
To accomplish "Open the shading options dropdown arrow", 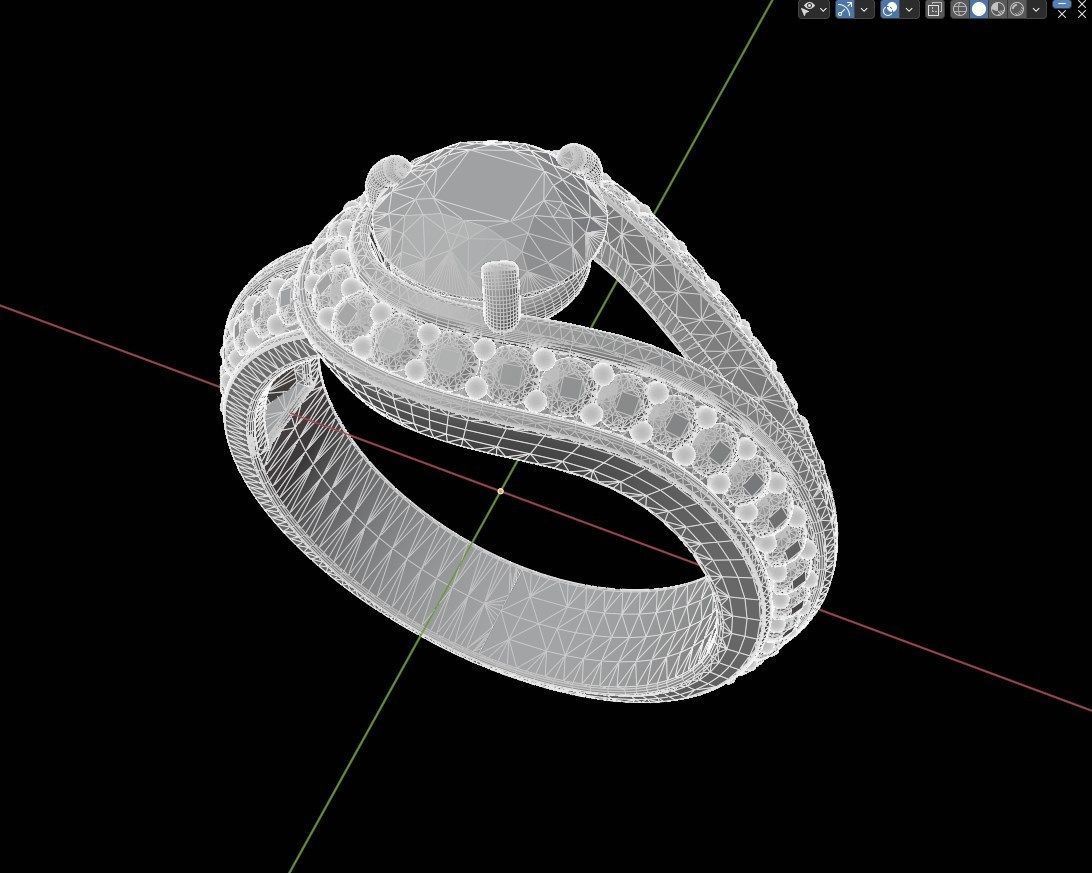I will (1036, 10).
